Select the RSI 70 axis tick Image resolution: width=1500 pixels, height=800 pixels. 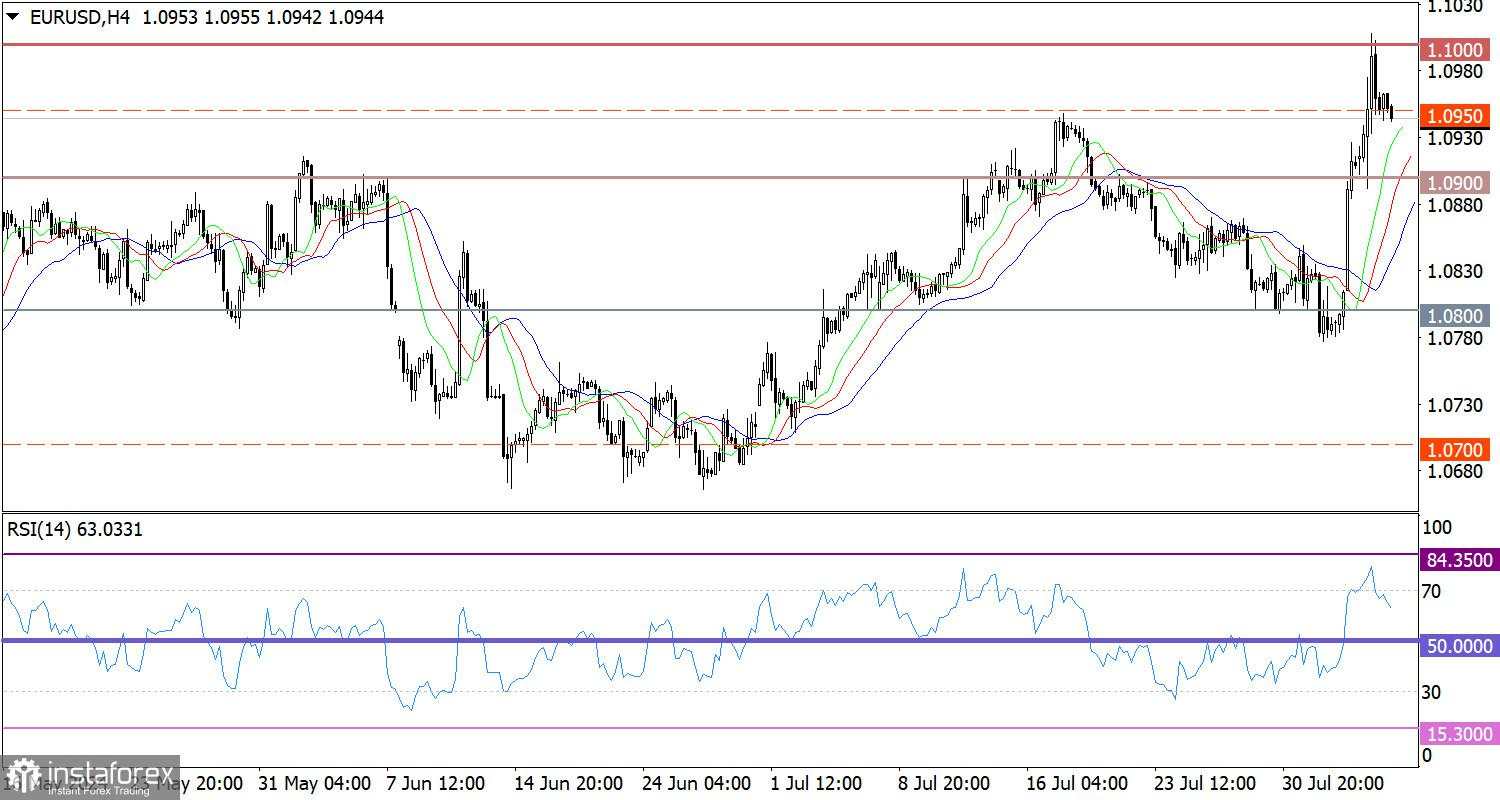(1431, 591)
